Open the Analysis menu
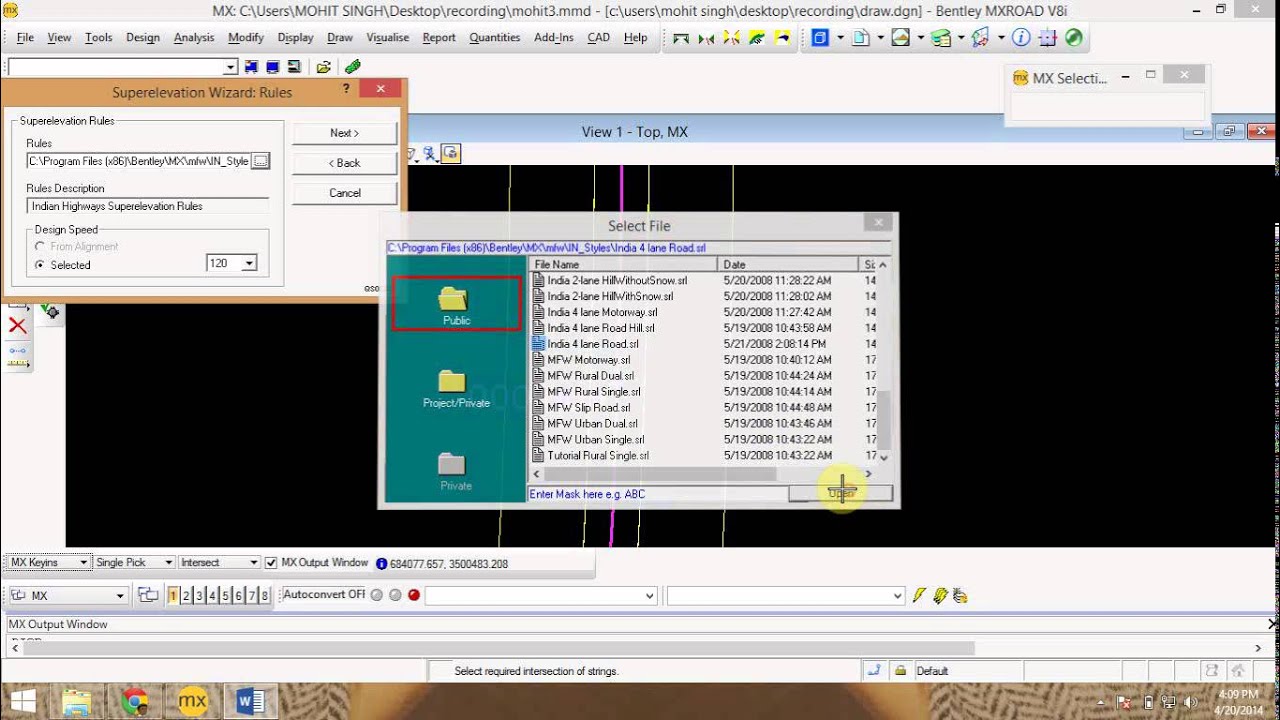Viewport: 1280px width, 720px height. (194, 38)
